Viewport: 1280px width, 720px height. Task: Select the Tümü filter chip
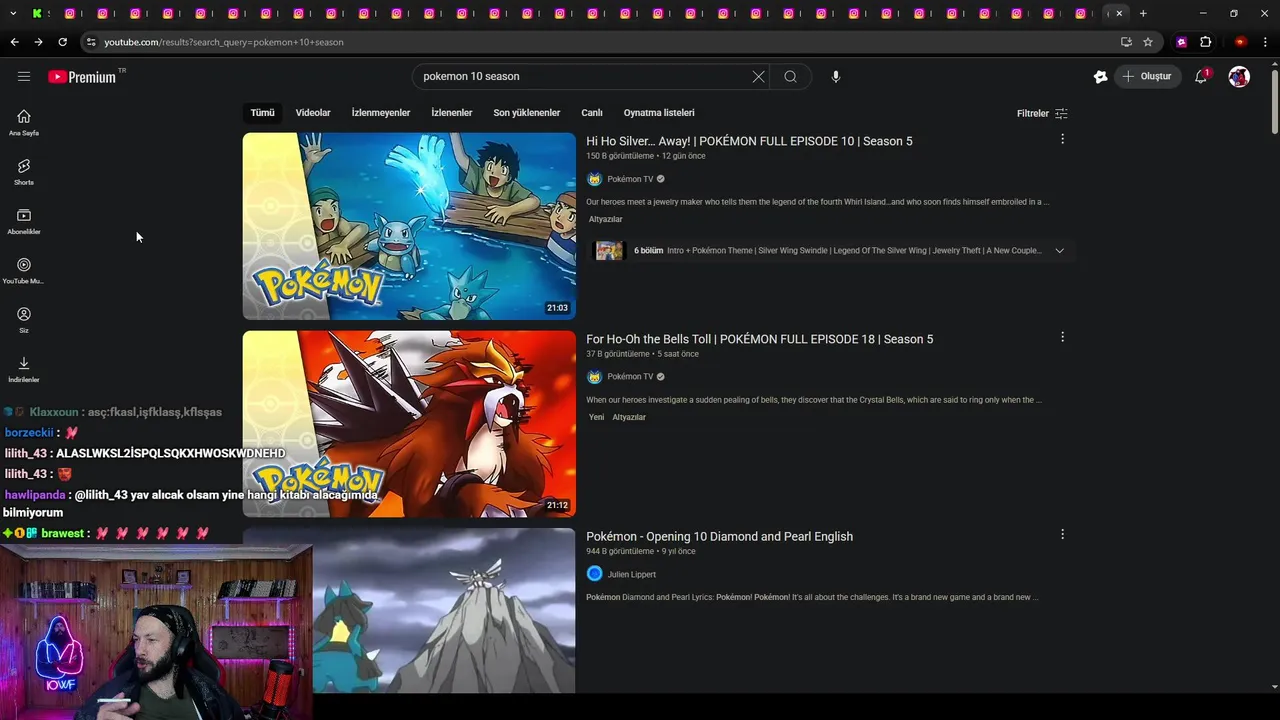click(x=262, y=113)
